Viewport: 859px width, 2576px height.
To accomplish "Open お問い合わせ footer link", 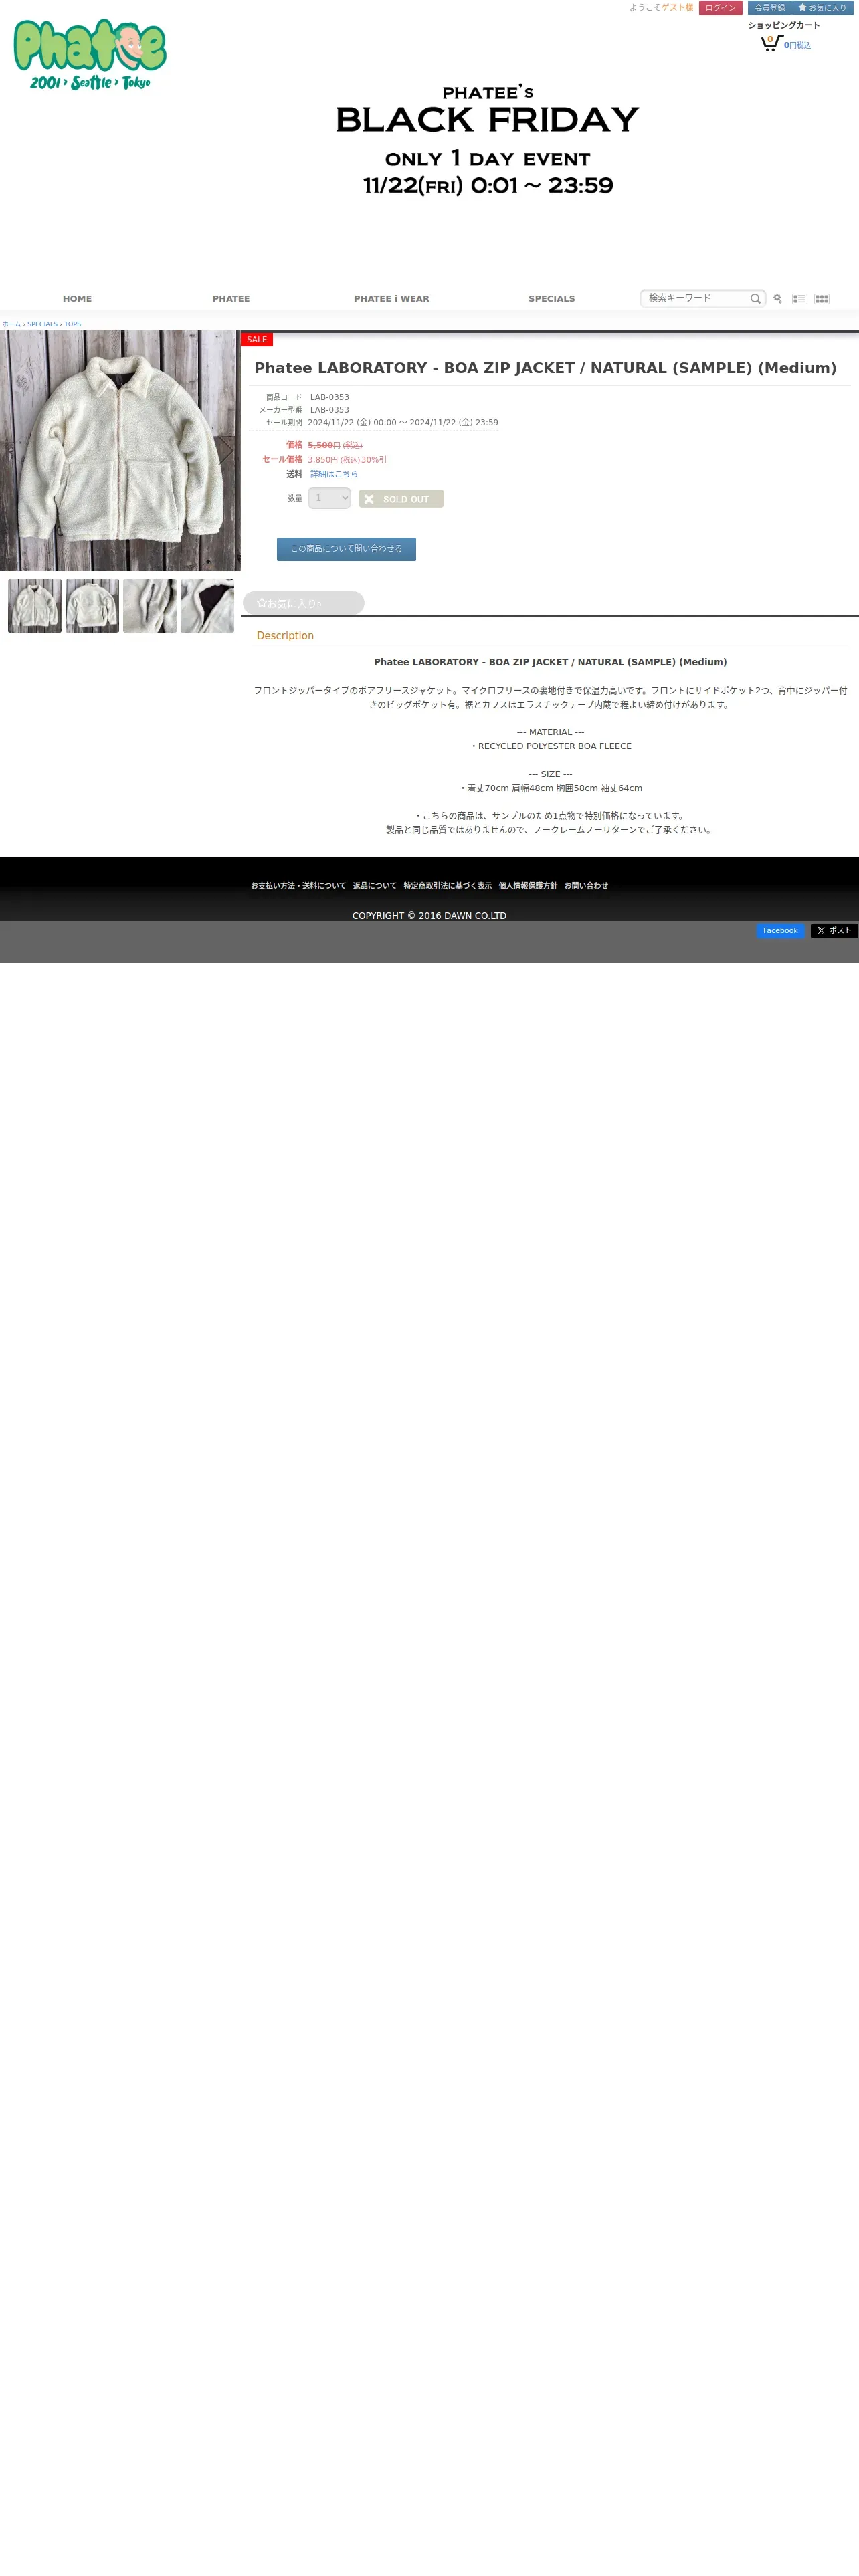I will pos(586,886).
